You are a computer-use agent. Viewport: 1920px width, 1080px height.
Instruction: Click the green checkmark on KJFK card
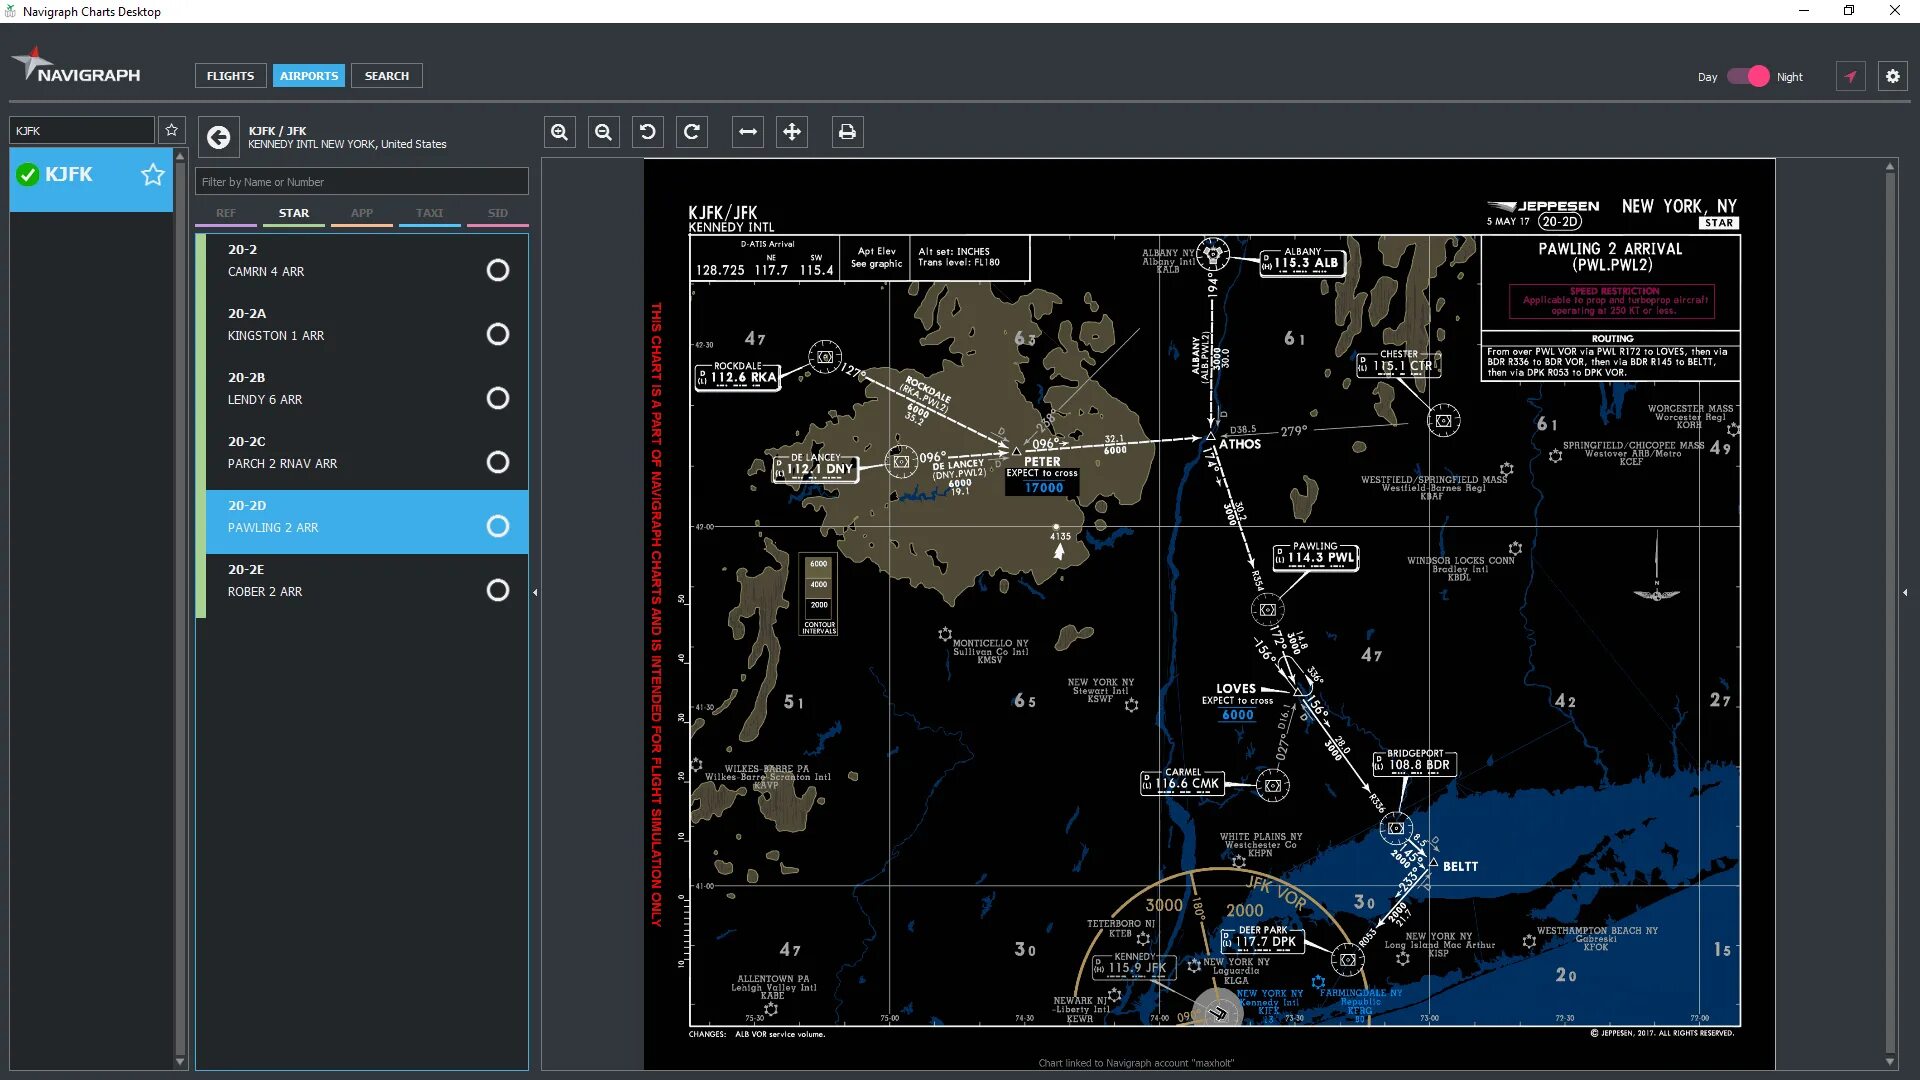pos(28,175)
